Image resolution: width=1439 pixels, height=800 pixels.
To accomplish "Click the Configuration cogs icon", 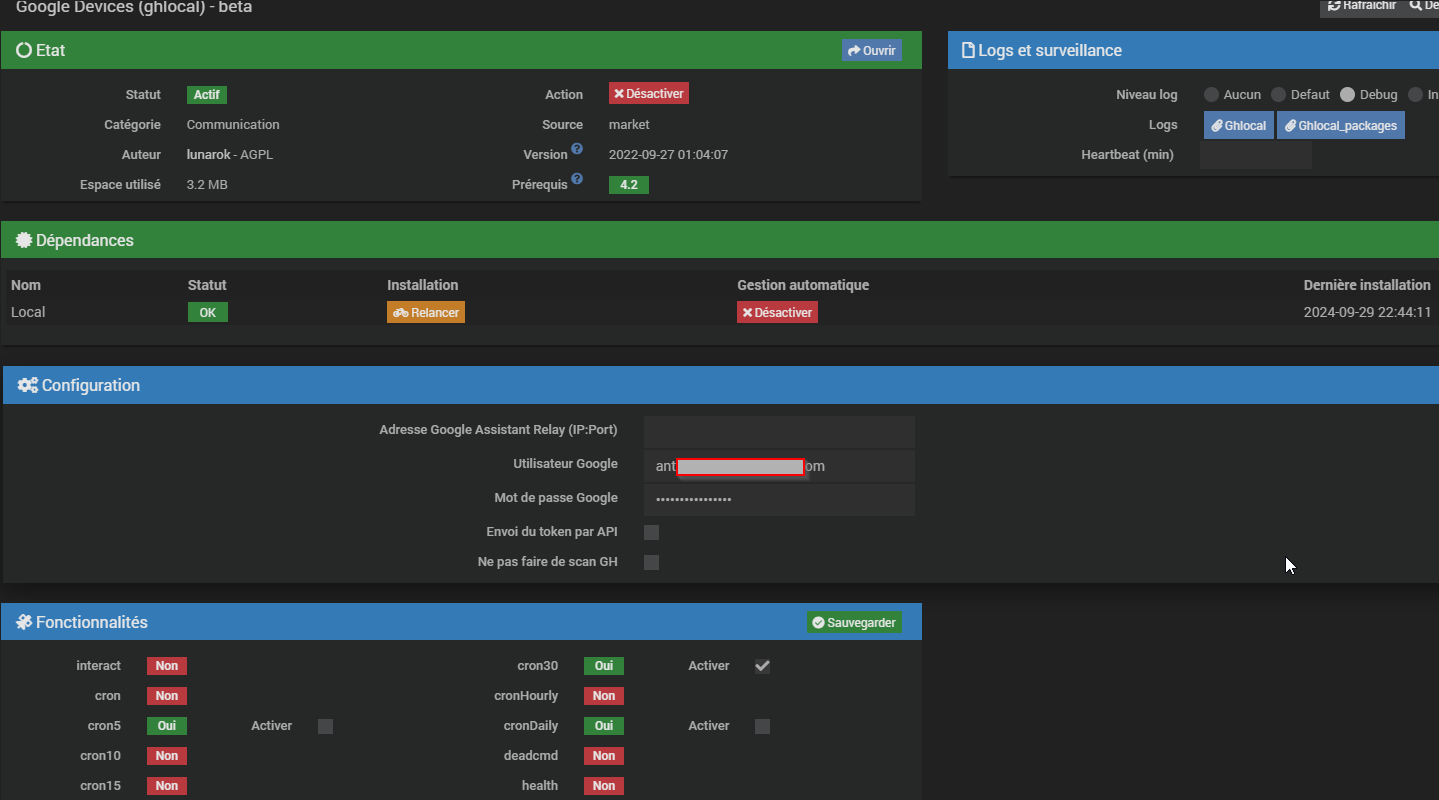I will tap(28, 385).
